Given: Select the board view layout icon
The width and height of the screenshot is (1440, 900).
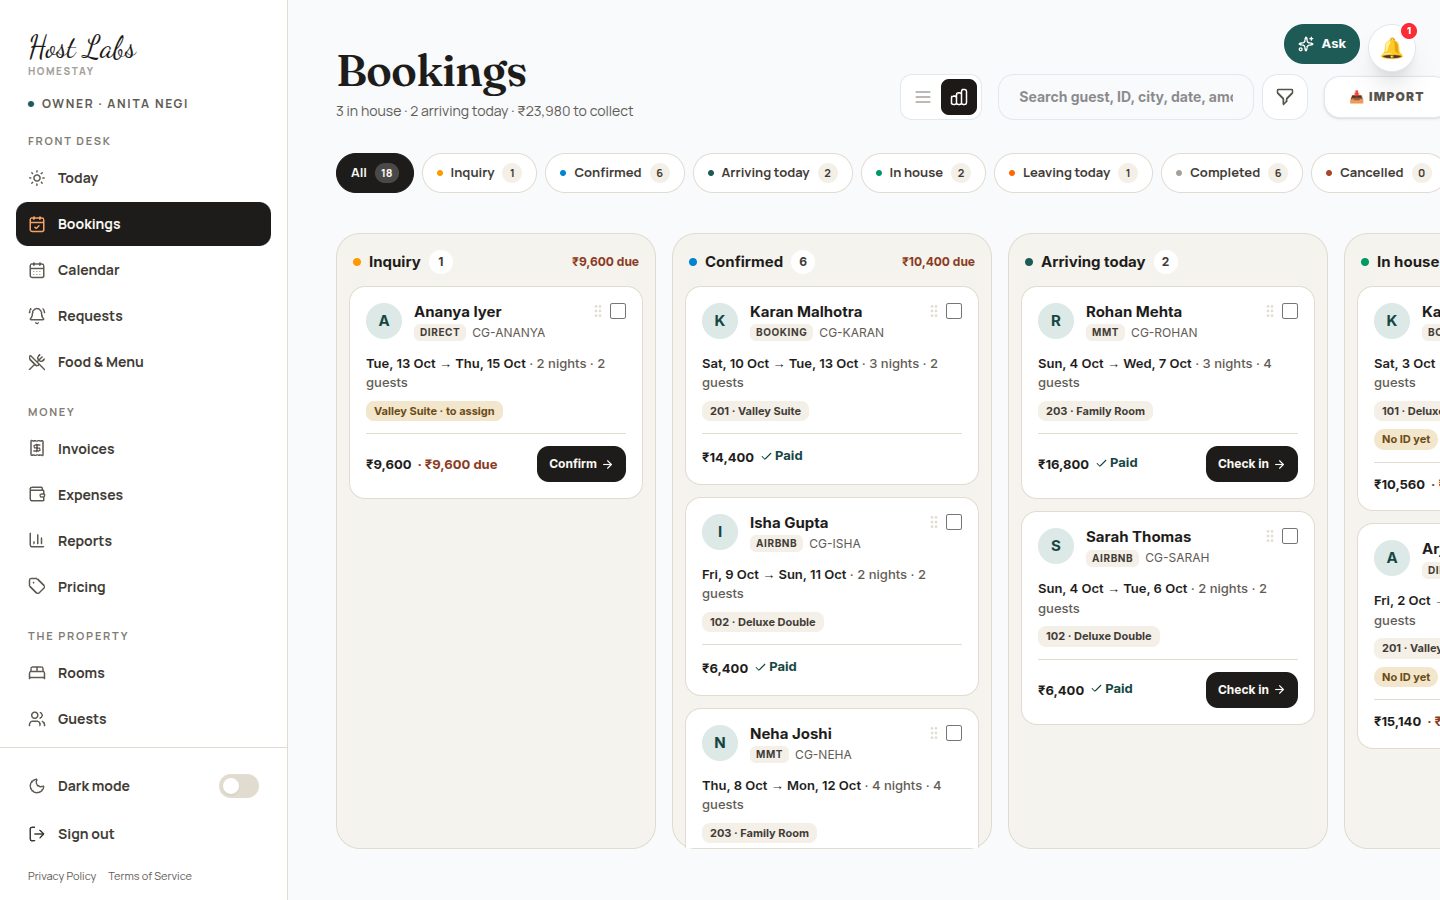Looking at the screenshot, I should 959,97.
